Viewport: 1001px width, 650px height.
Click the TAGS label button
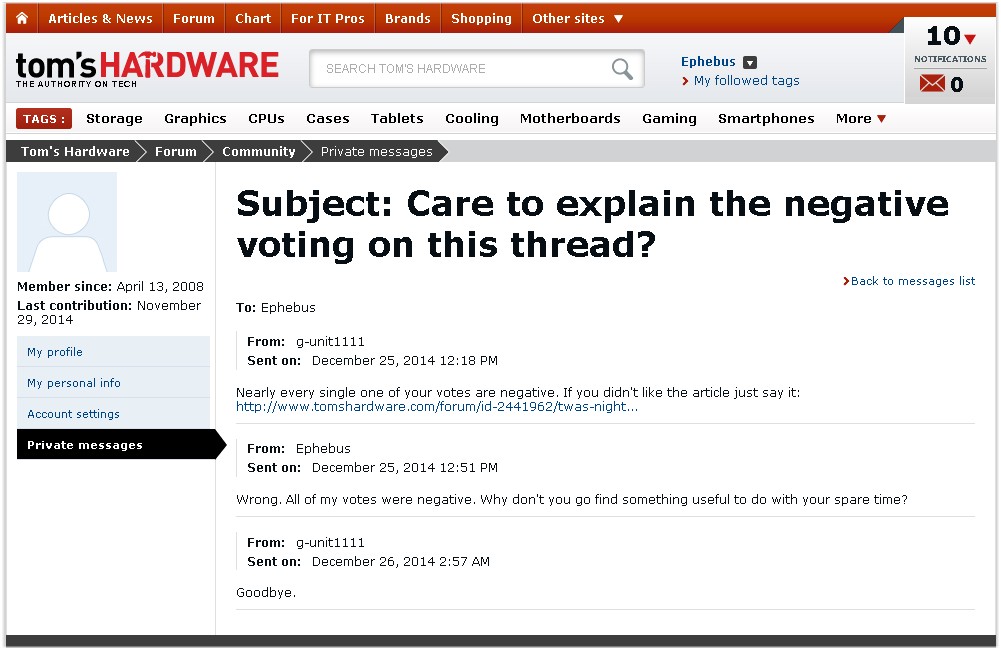click(43, 119)
